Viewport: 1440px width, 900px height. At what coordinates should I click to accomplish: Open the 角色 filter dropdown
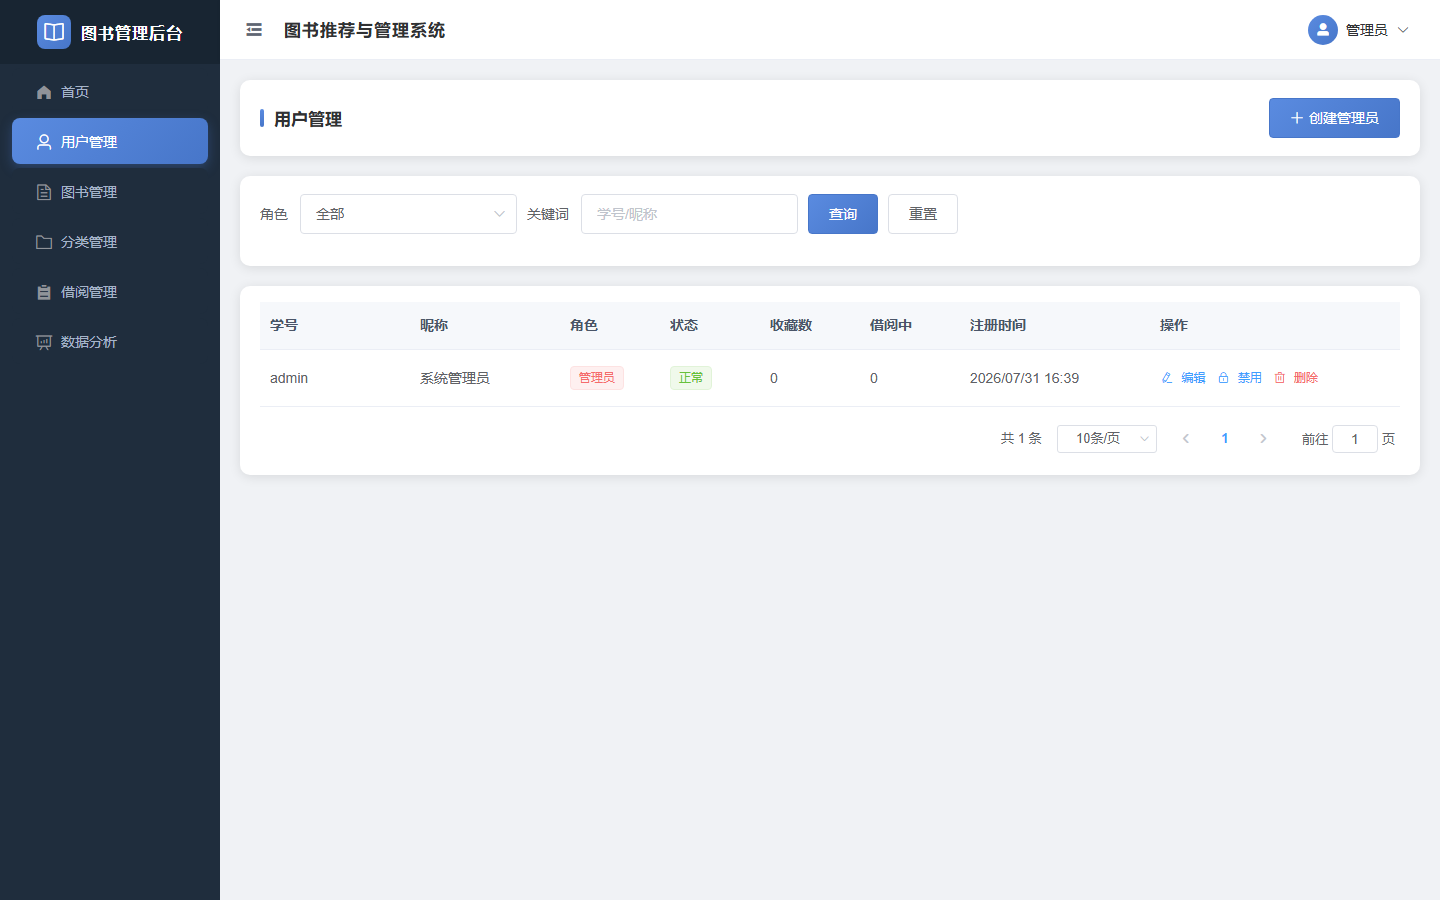[408, 214]
